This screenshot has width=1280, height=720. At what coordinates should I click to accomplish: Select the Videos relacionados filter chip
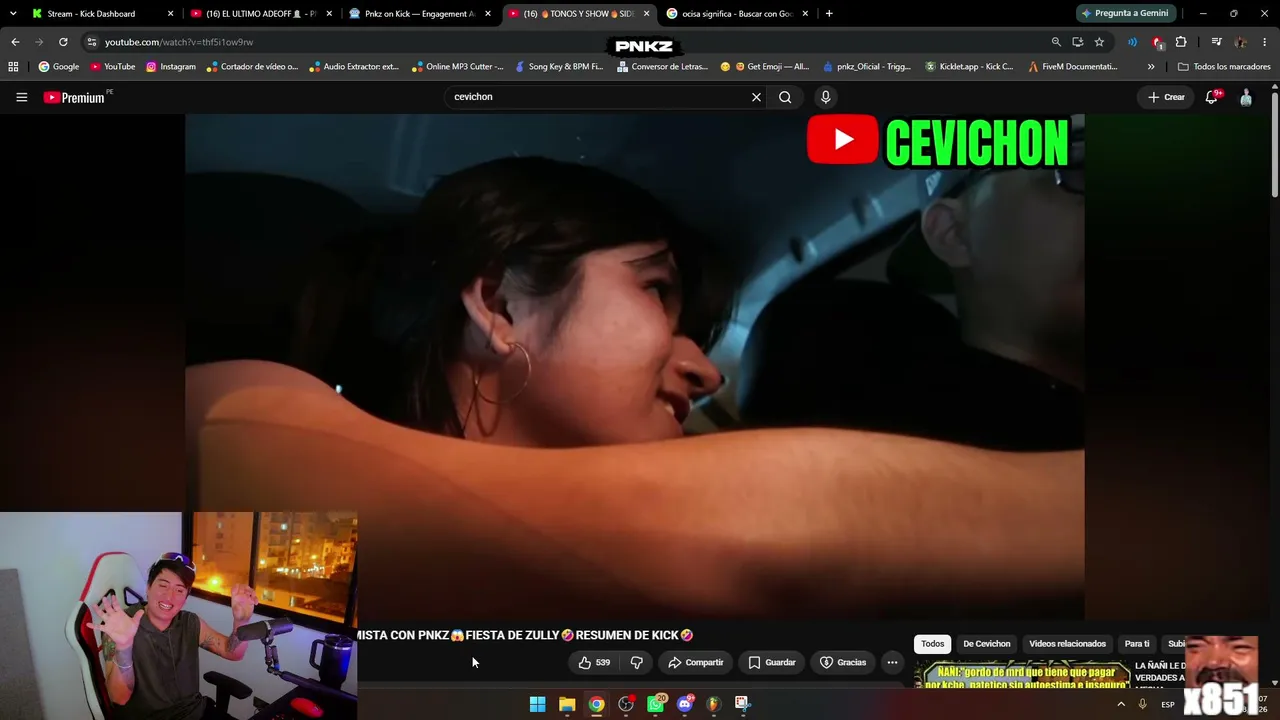tap(1067, 644)
